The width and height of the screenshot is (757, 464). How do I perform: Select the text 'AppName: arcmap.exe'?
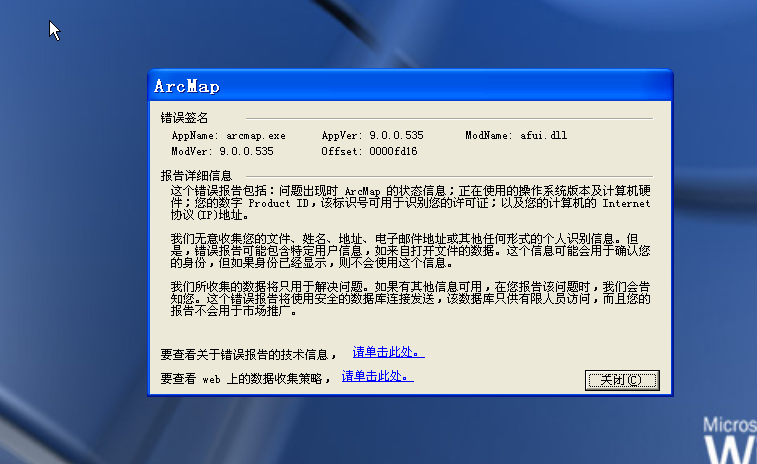[x=229, y=136]
